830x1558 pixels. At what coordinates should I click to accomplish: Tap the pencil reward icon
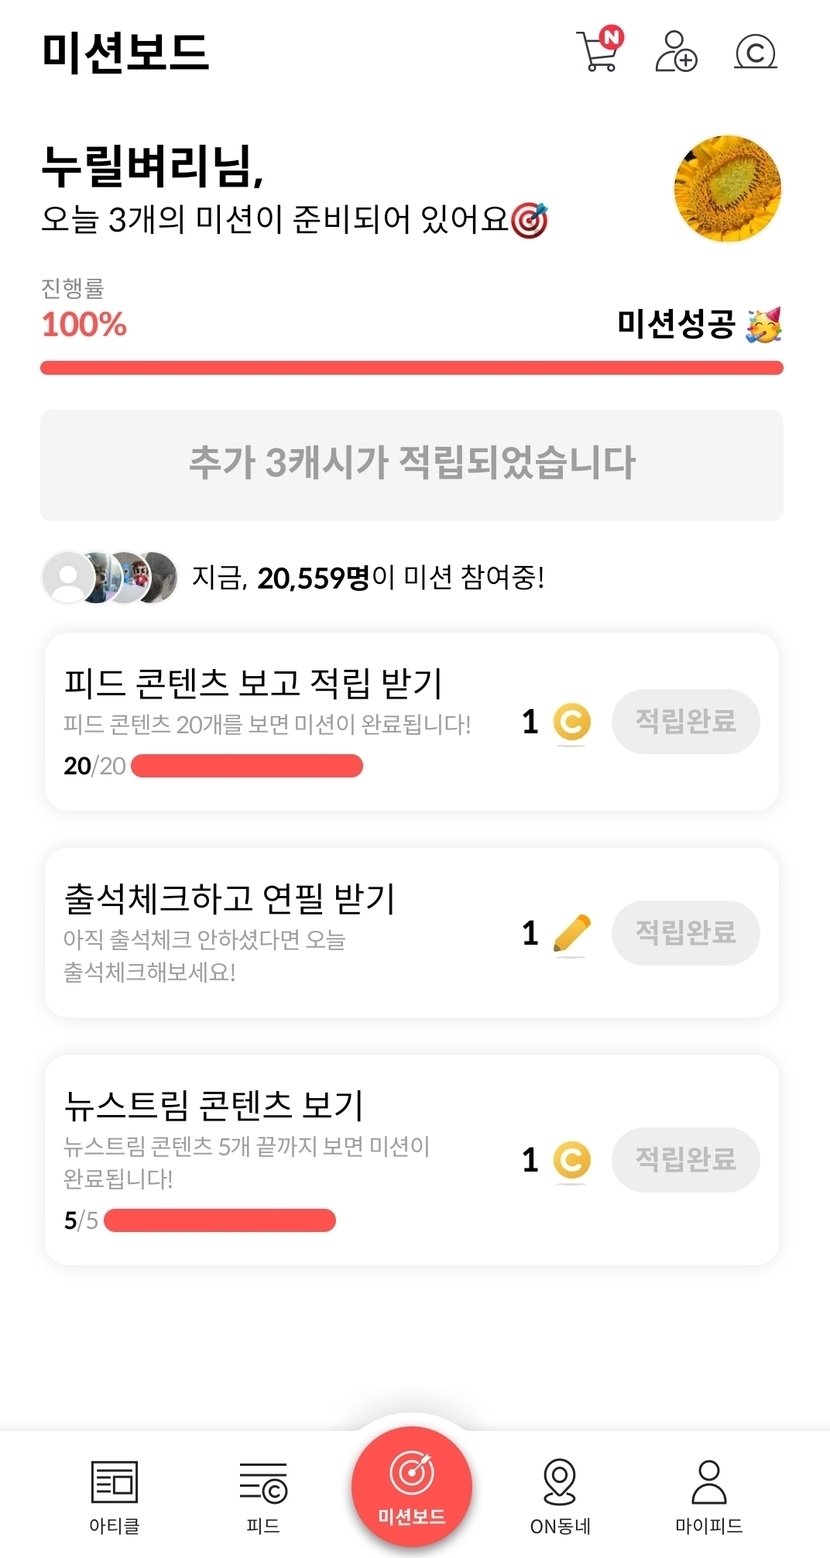click(x=571, y=934)
